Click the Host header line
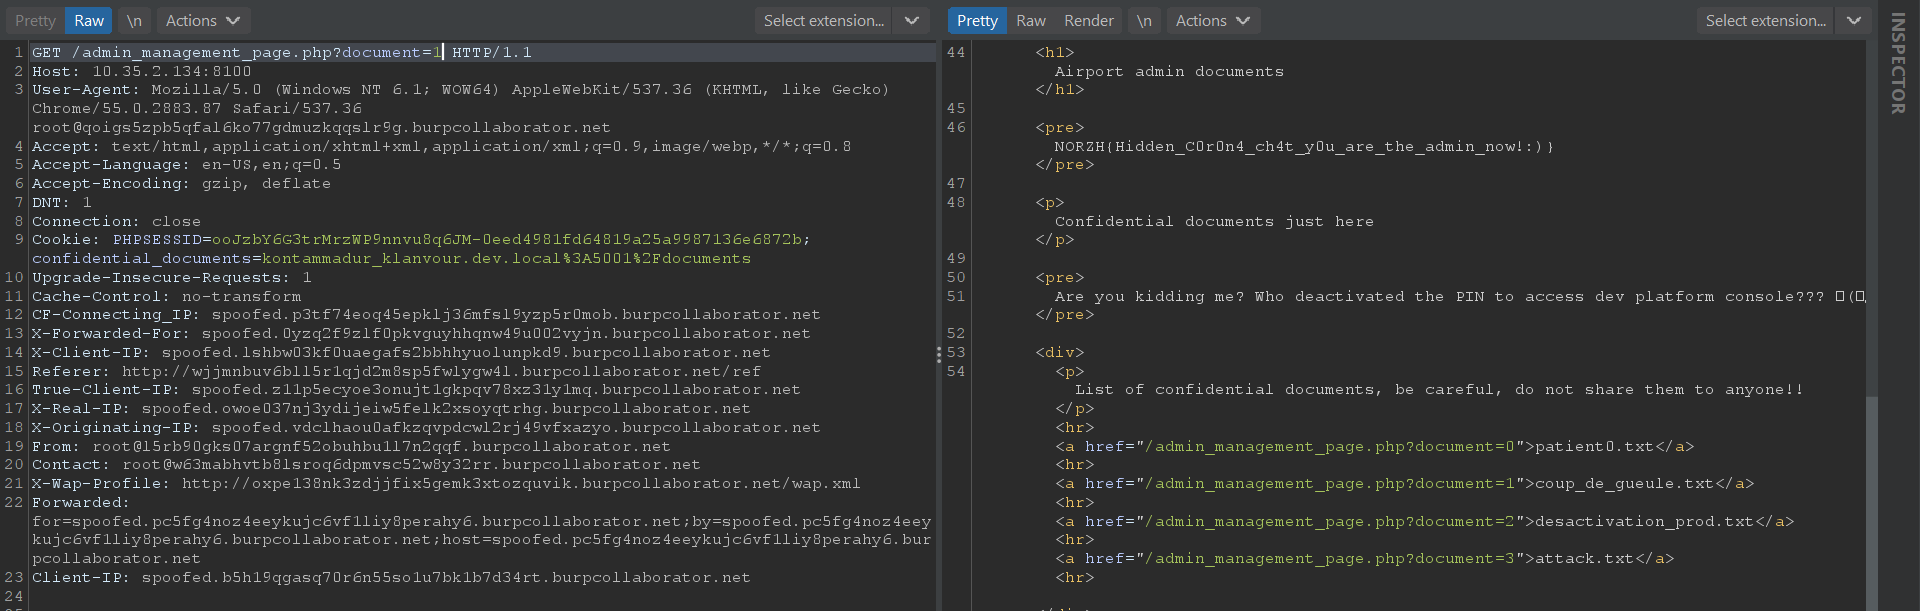Viewport: 1920px width, 611px height. pyautogui.click(x=142, y=71)
